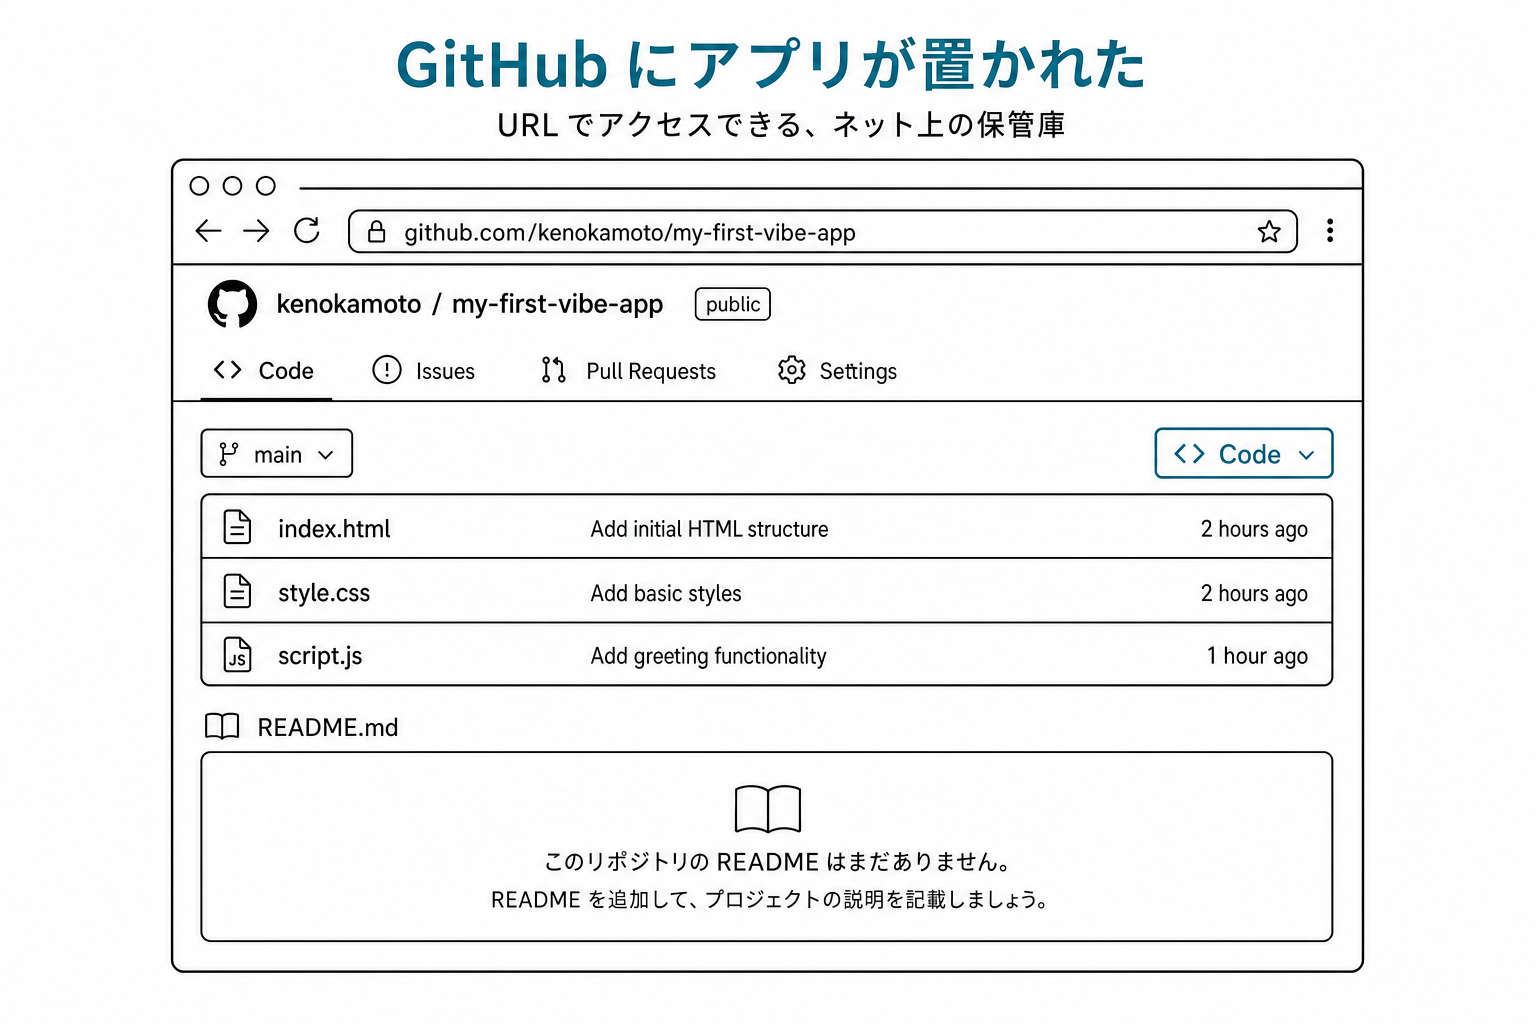
Task: Click '1 hour ago' on script.js row
Action: 1257,656
